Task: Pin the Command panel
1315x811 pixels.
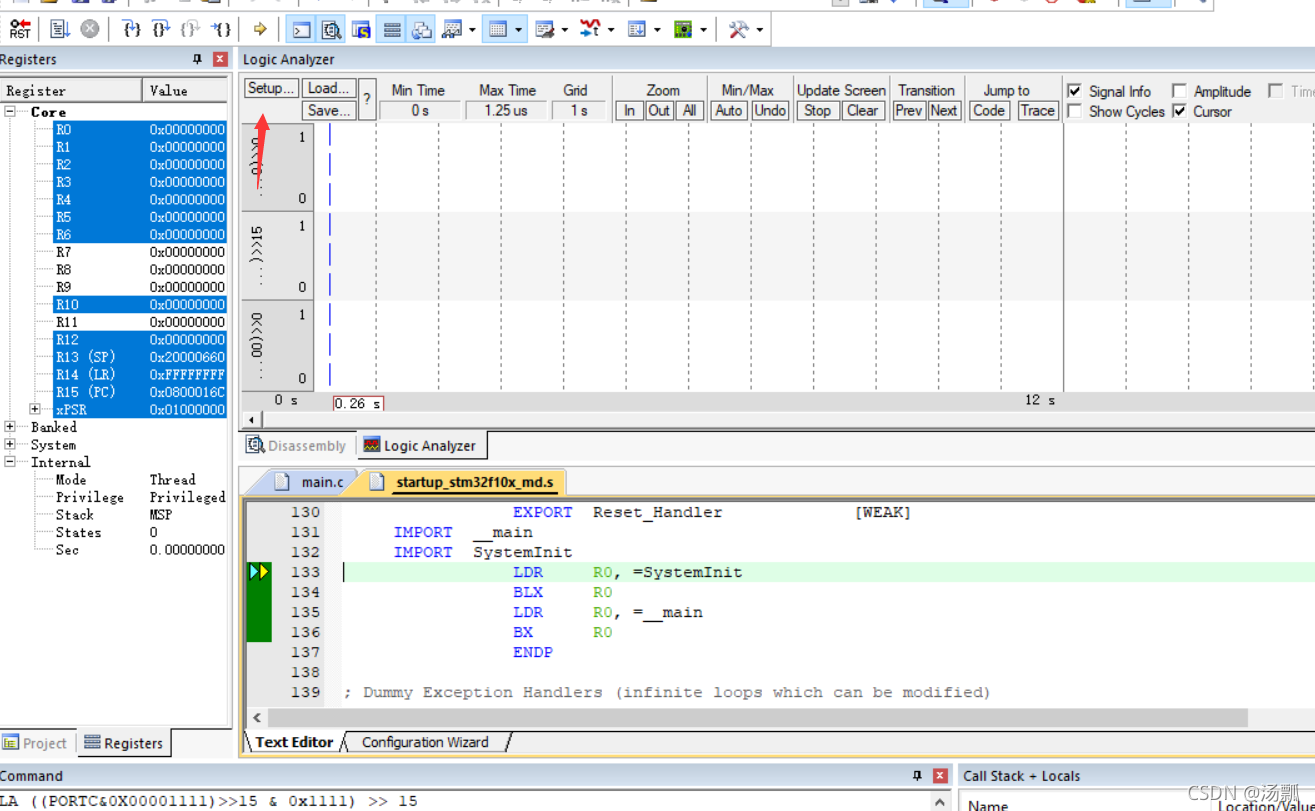Action: pyautogui.click(x=918, y=775)
